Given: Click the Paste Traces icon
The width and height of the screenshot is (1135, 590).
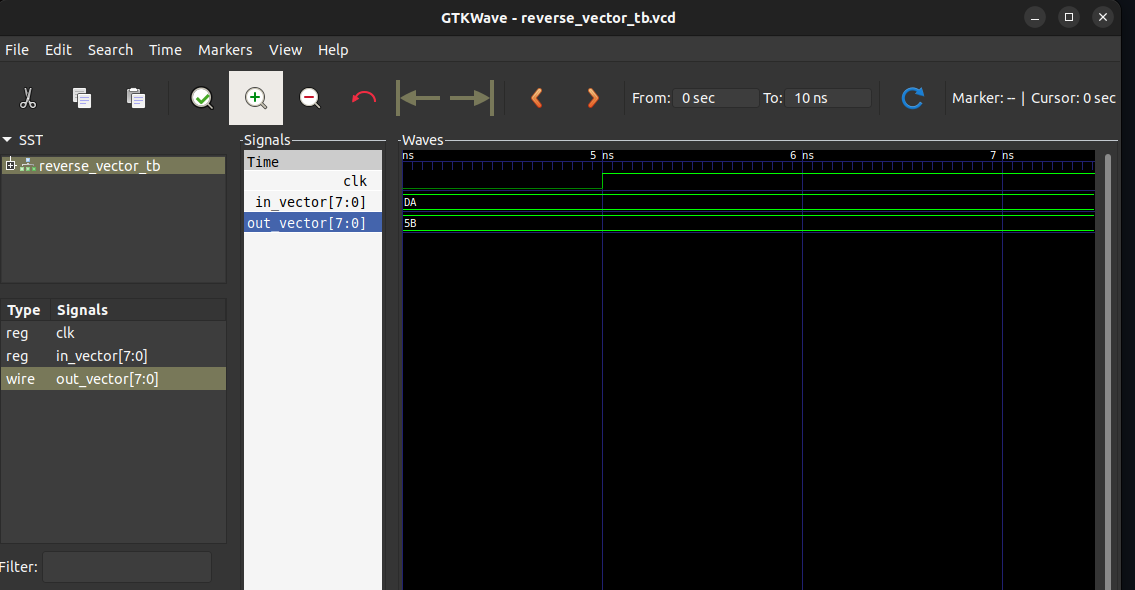Looking at the screenshot, I should tap(135, 97).
